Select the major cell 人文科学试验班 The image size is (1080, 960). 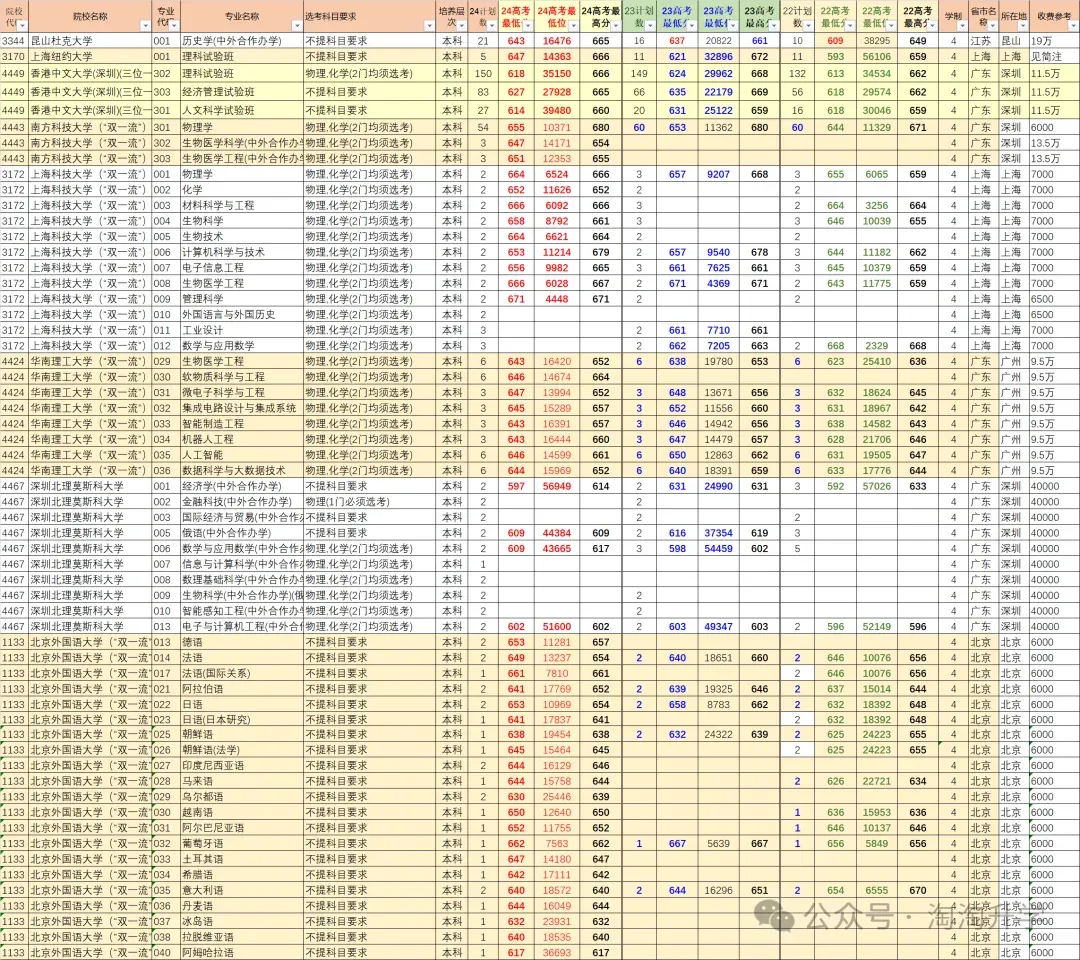tap(242, 110)
